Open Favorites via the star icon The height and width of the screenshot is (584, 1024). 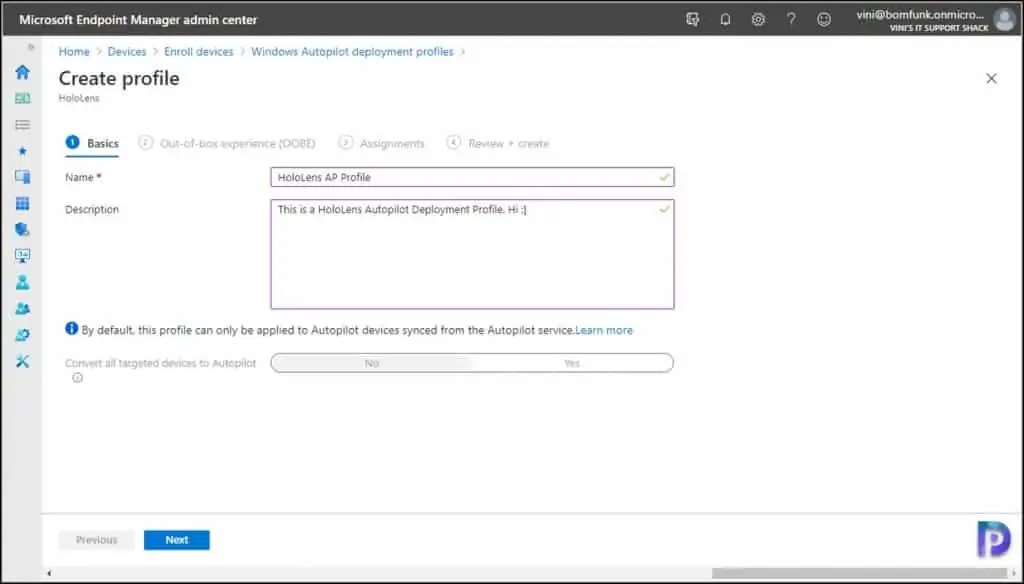pyautogui.click(x=22, y=150)
